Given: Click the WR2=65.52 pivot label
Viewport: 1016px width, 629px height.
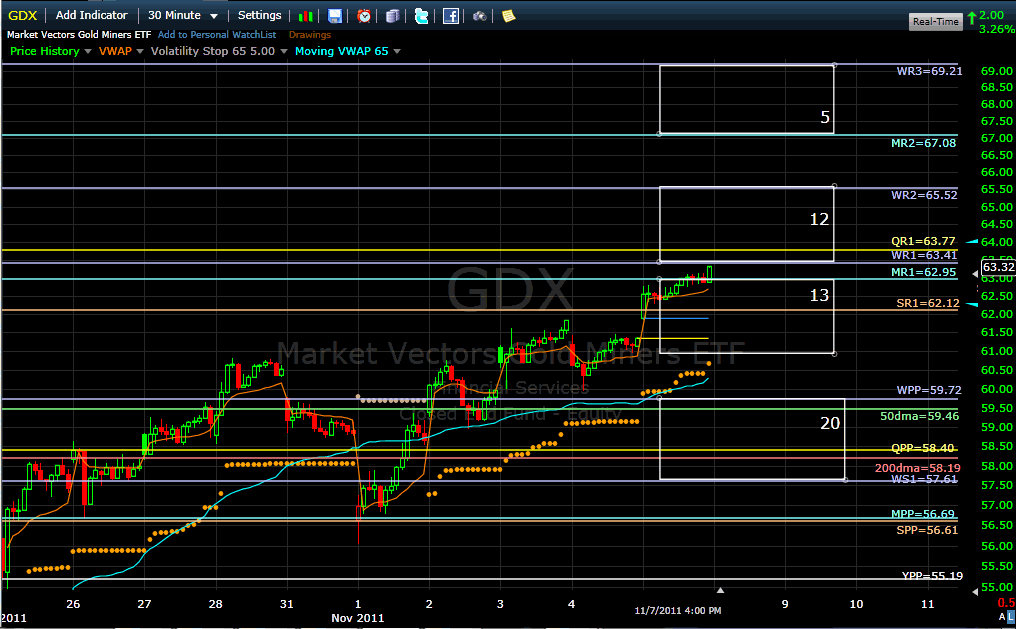Looking at the screenshot, I should (x=924, y=195).
